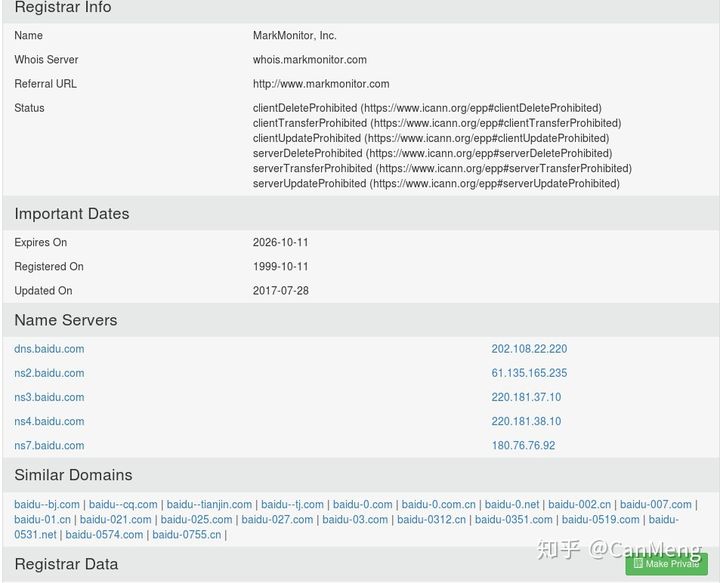Open the ns7.baidu.com name server link
Viewport: 720px width, 583px height.
pos(49,446)
